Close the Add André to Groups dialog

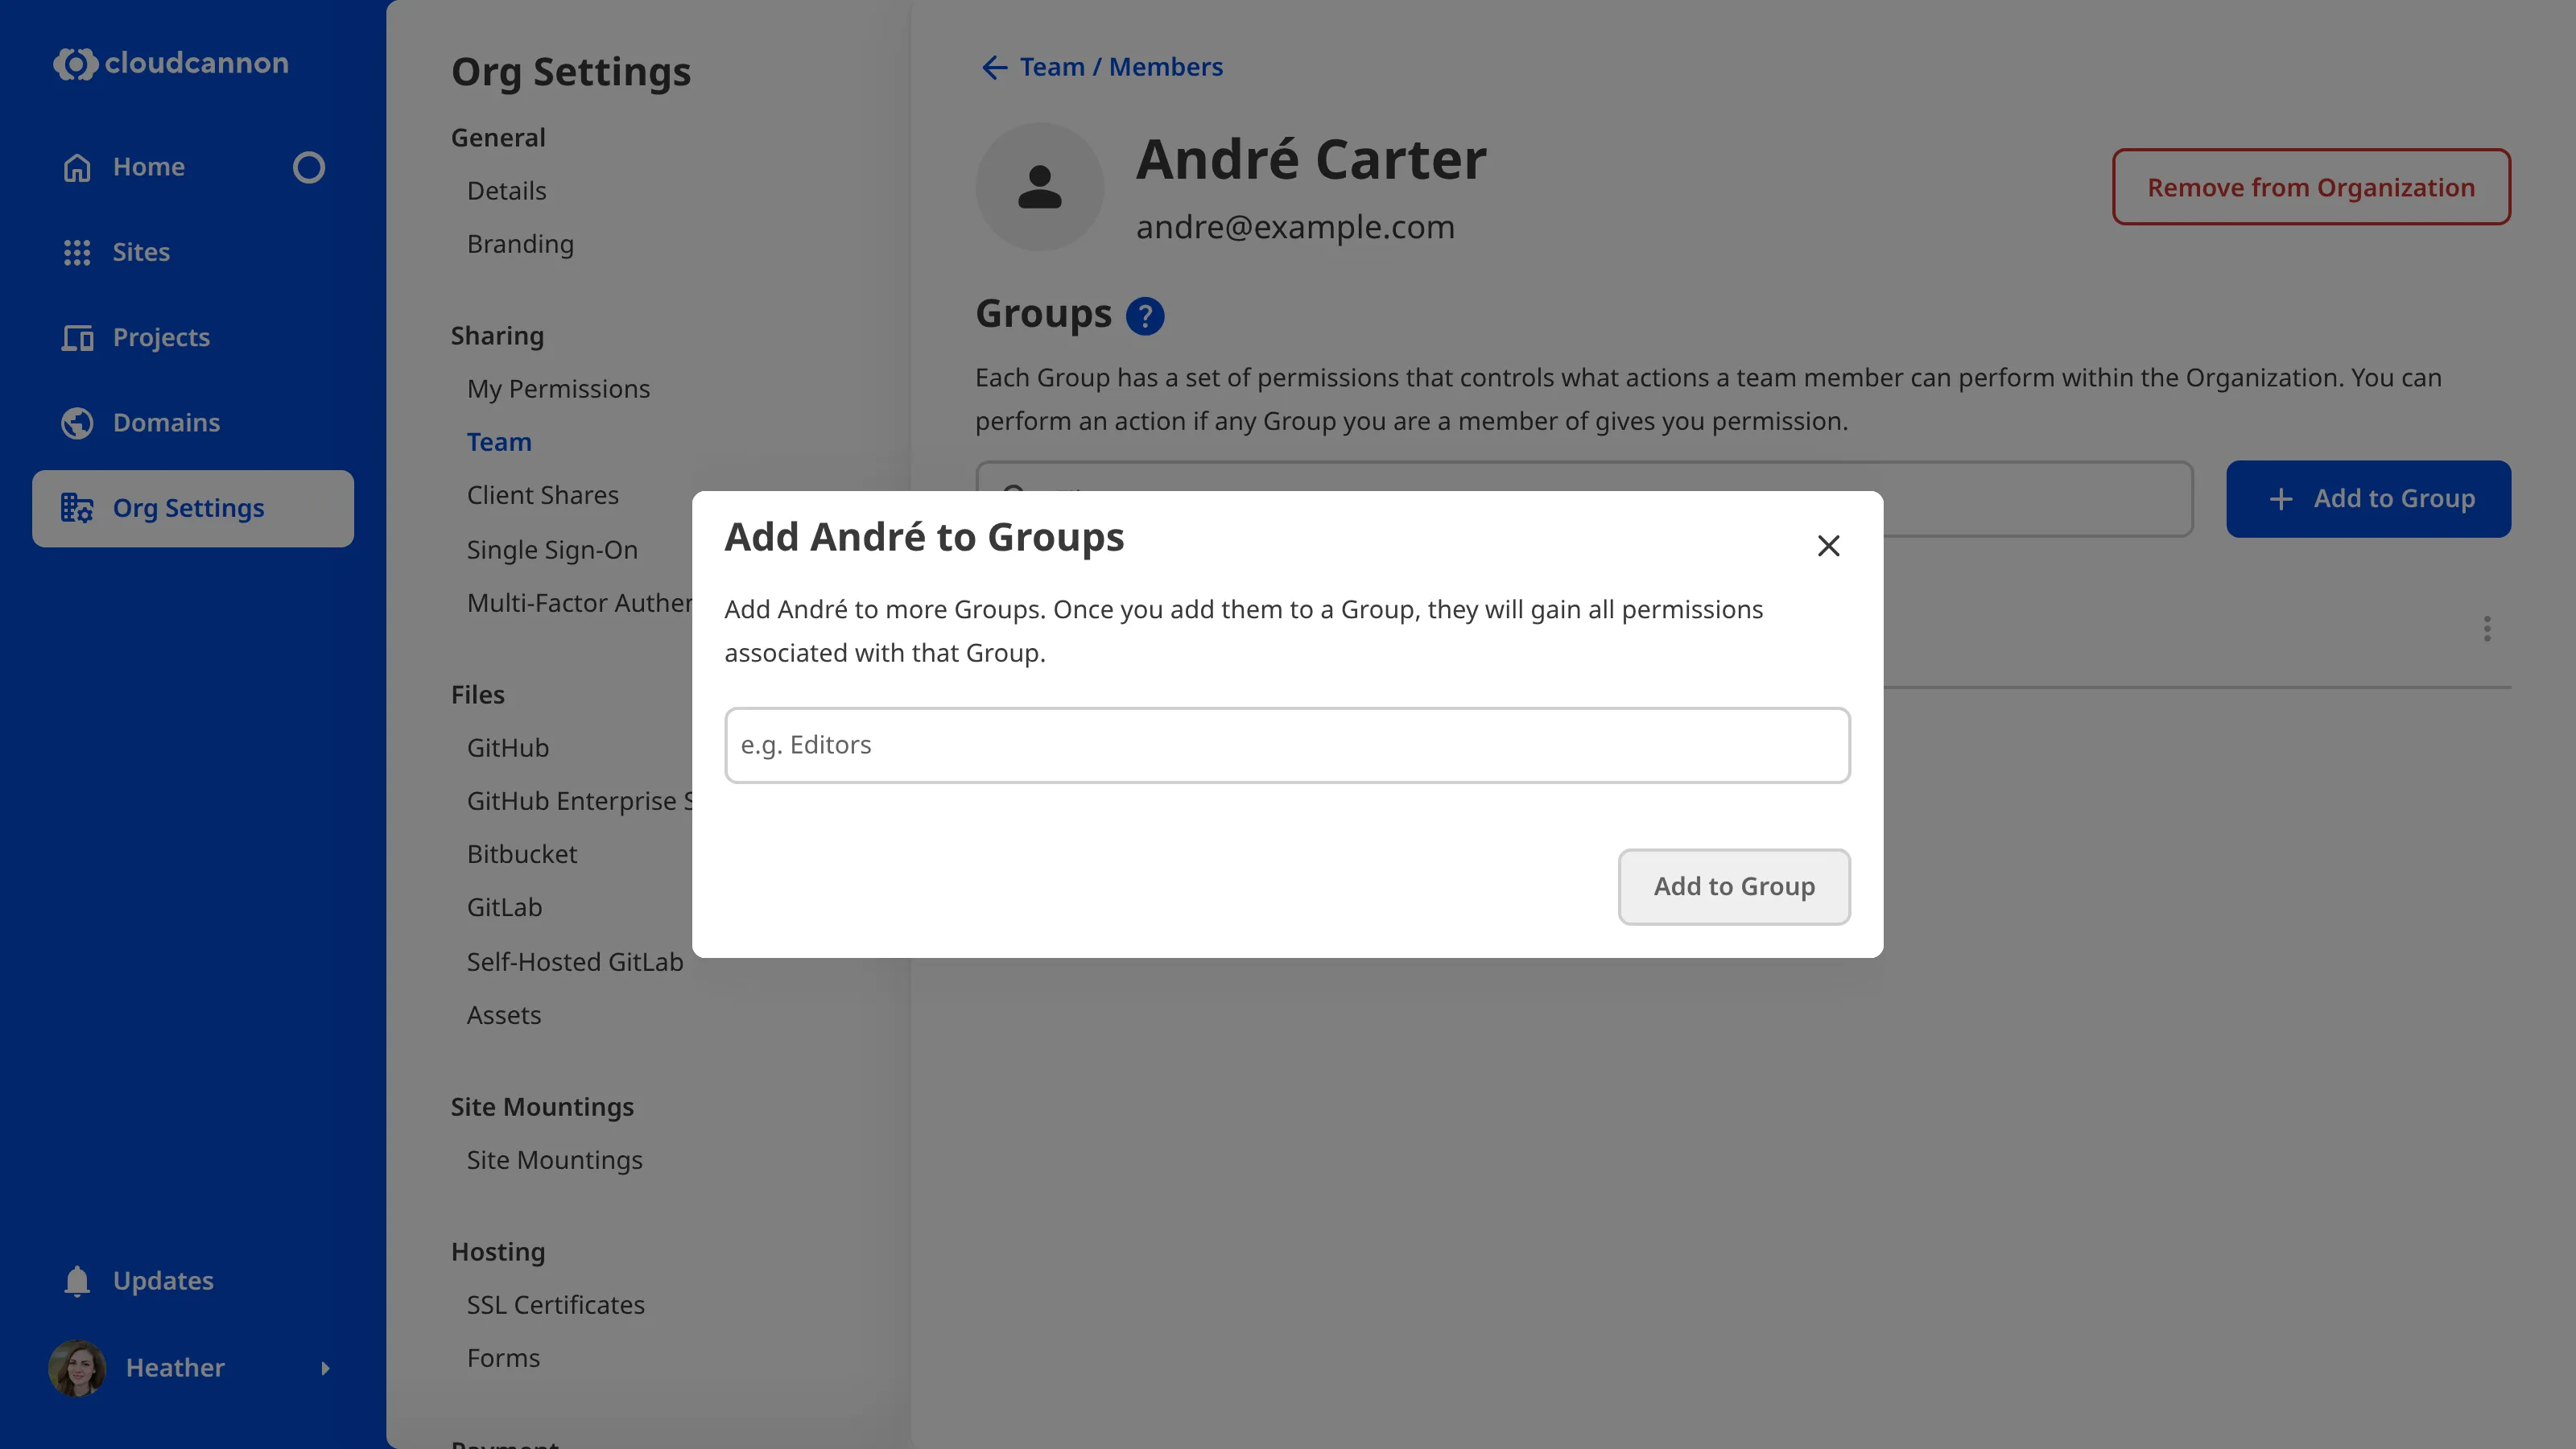[1829, 545]
